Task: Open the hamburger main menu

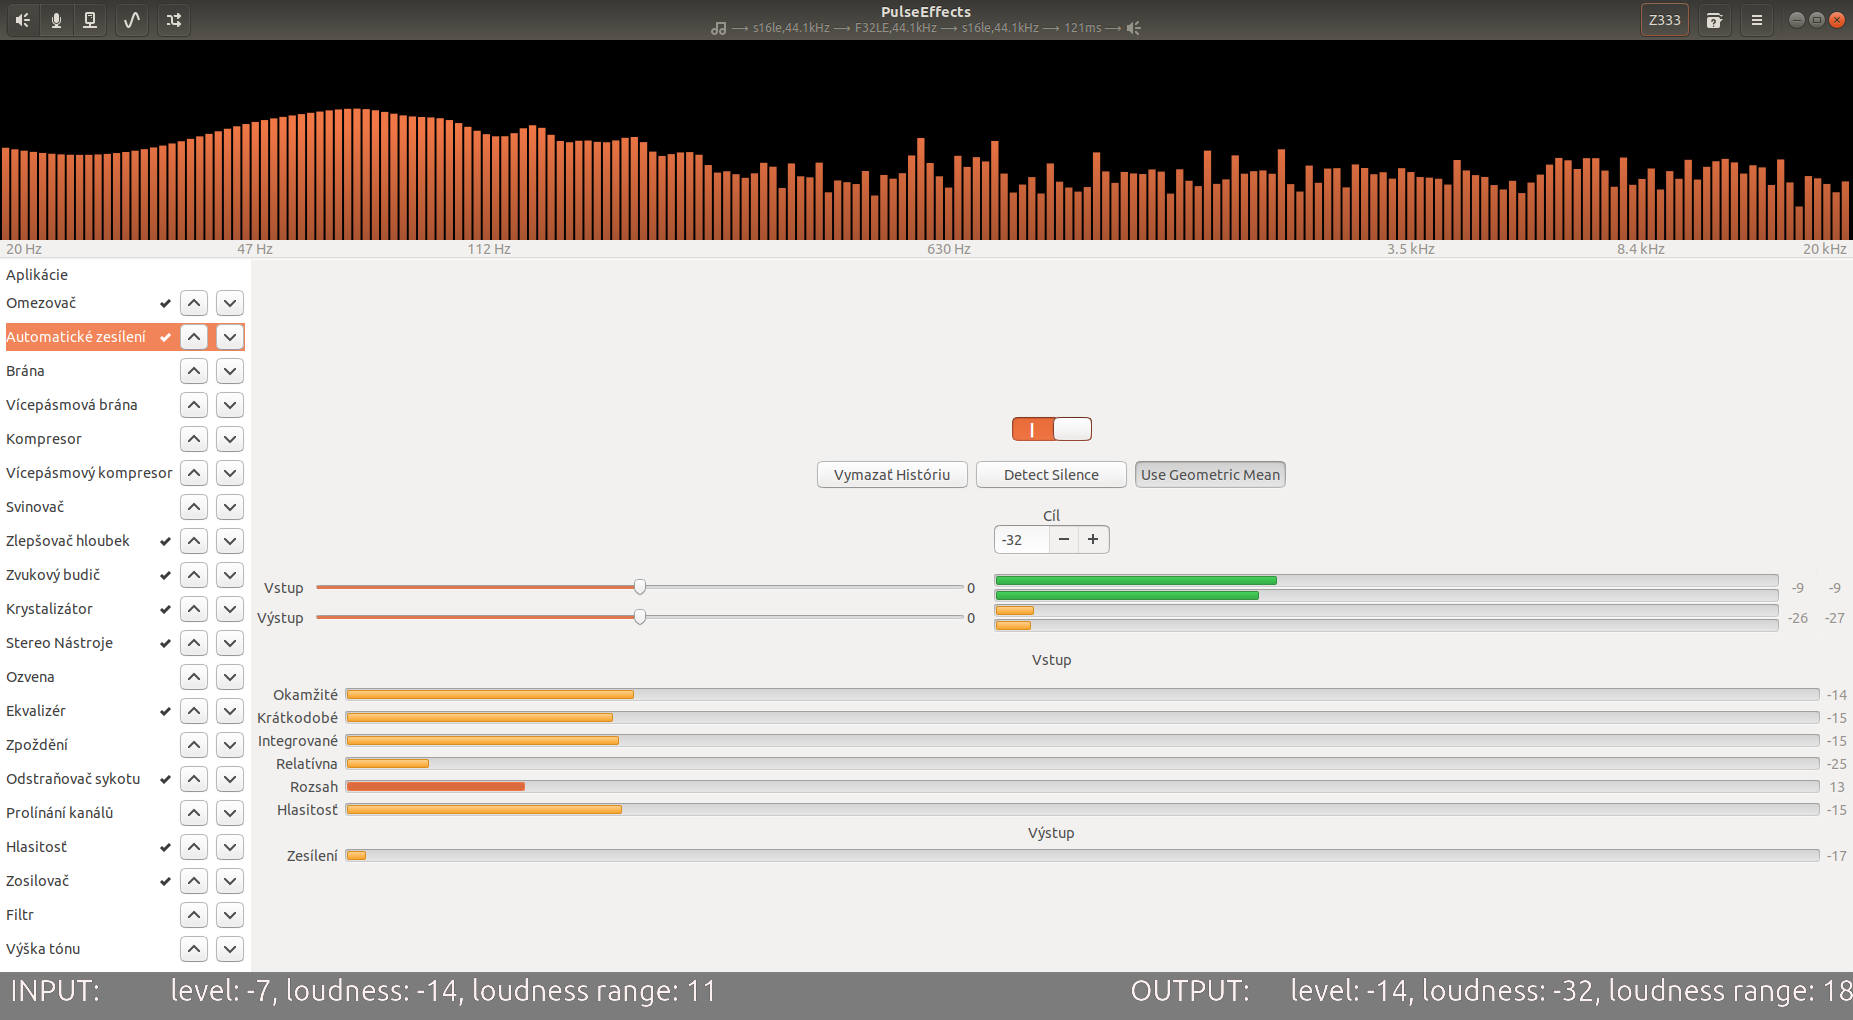Action: (x=1757, y=20)
